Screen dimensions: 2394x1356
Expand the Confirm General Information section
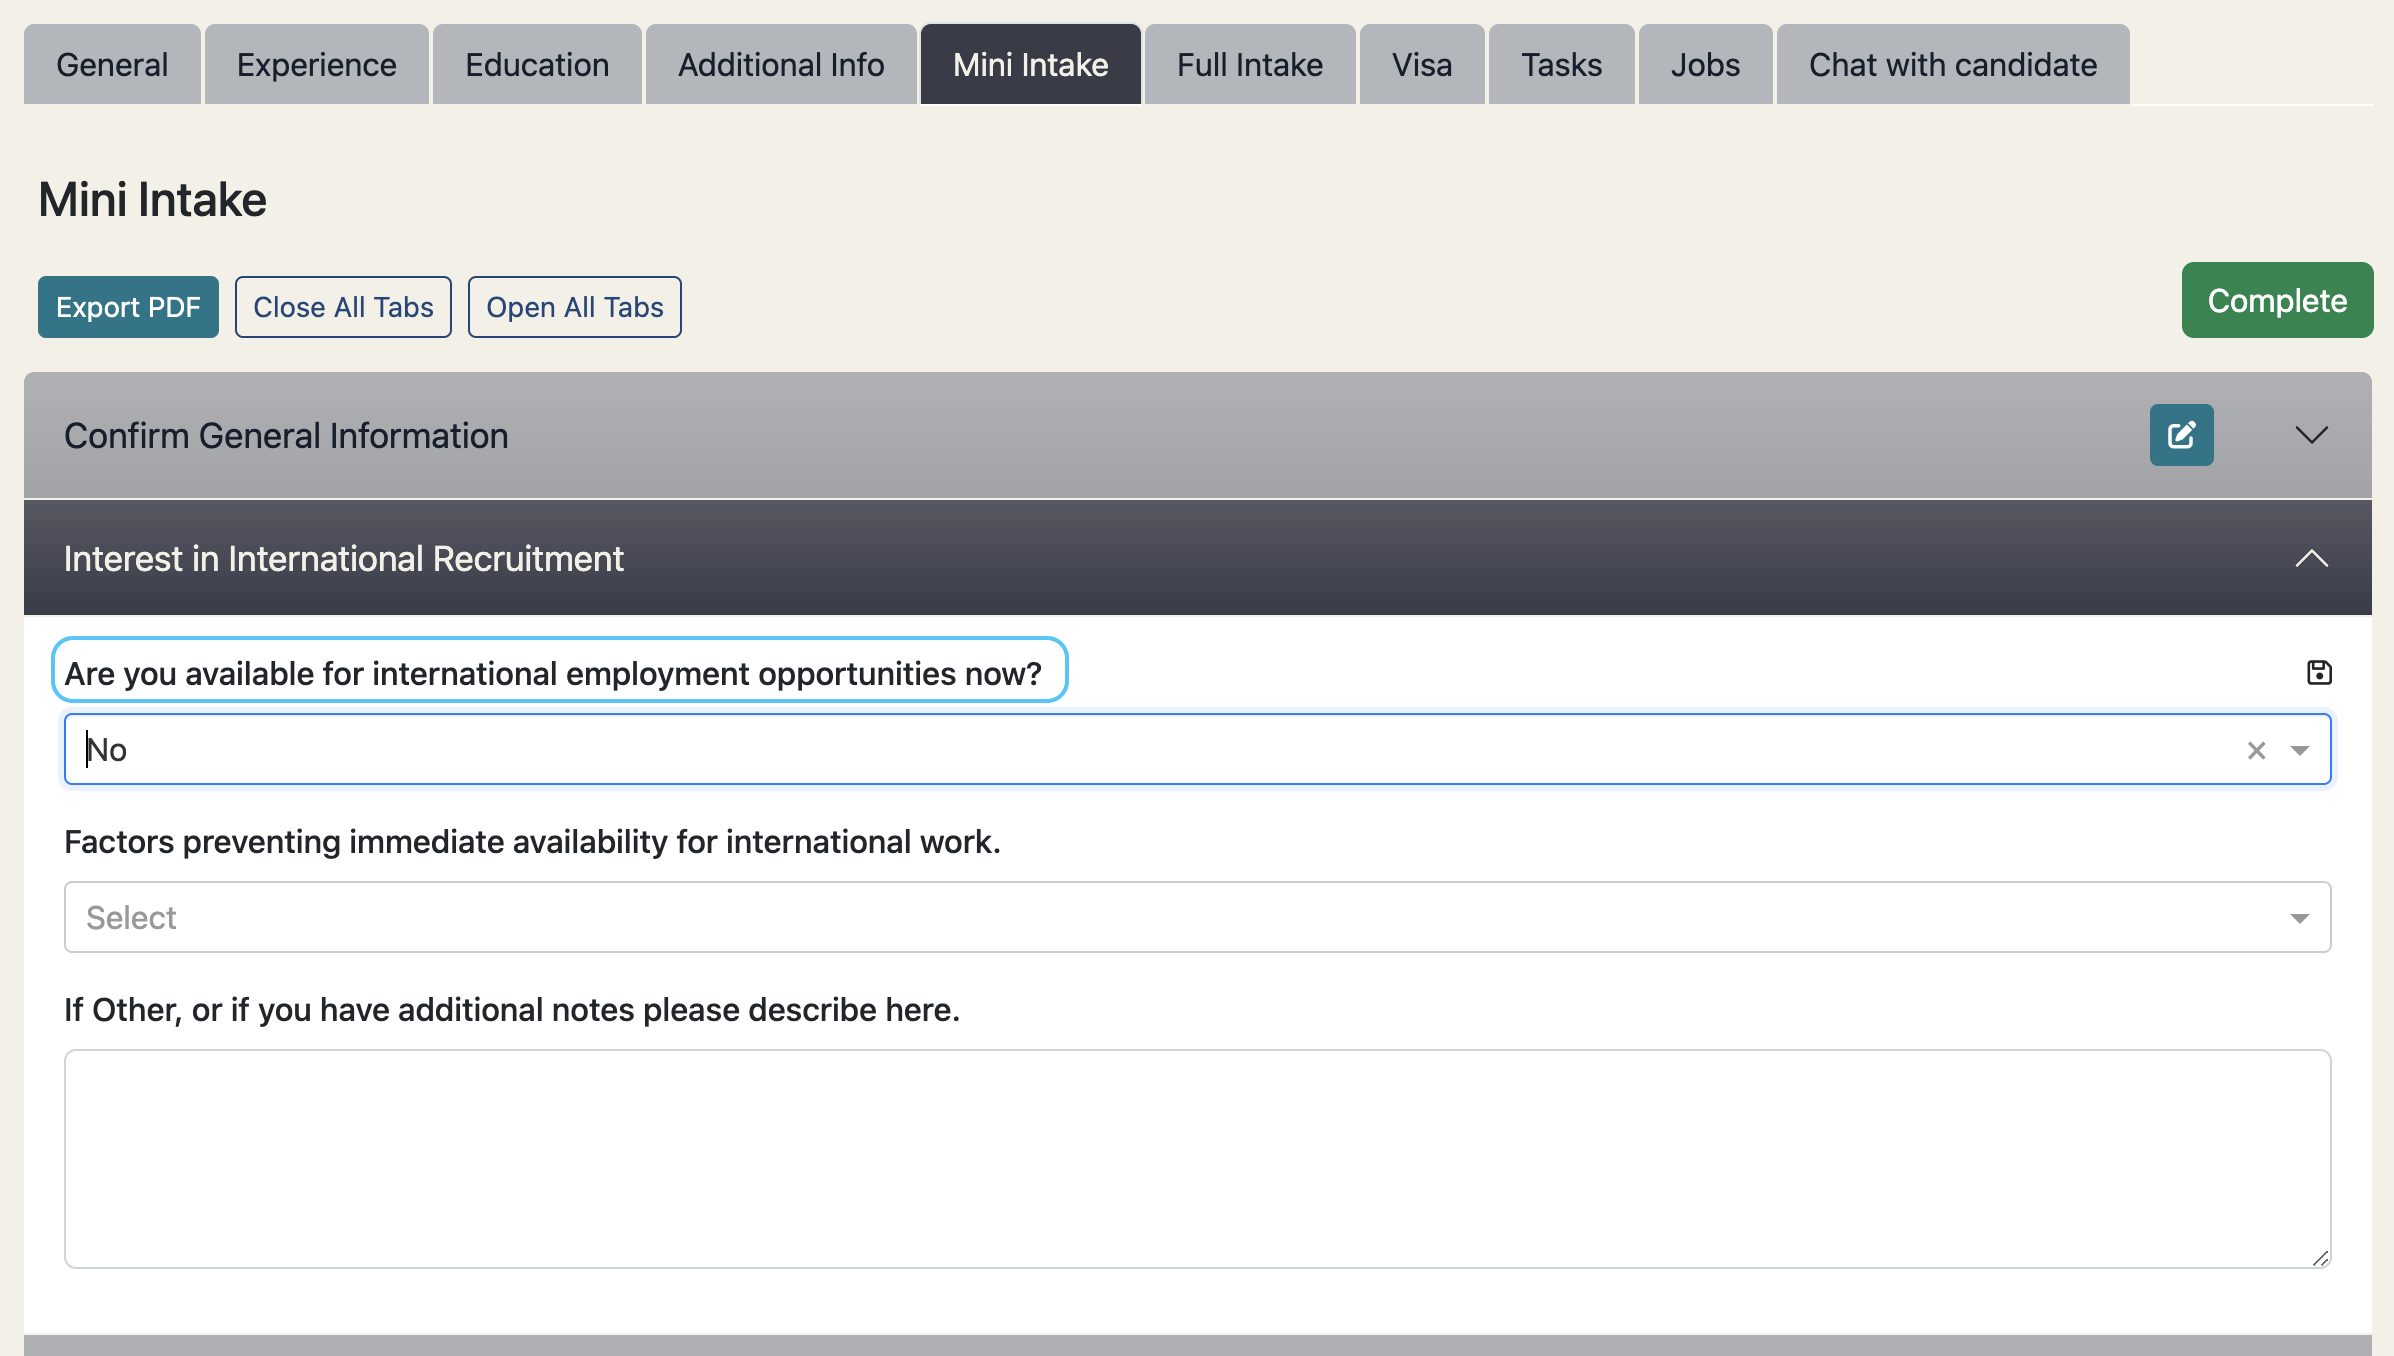click(2311, 435)
